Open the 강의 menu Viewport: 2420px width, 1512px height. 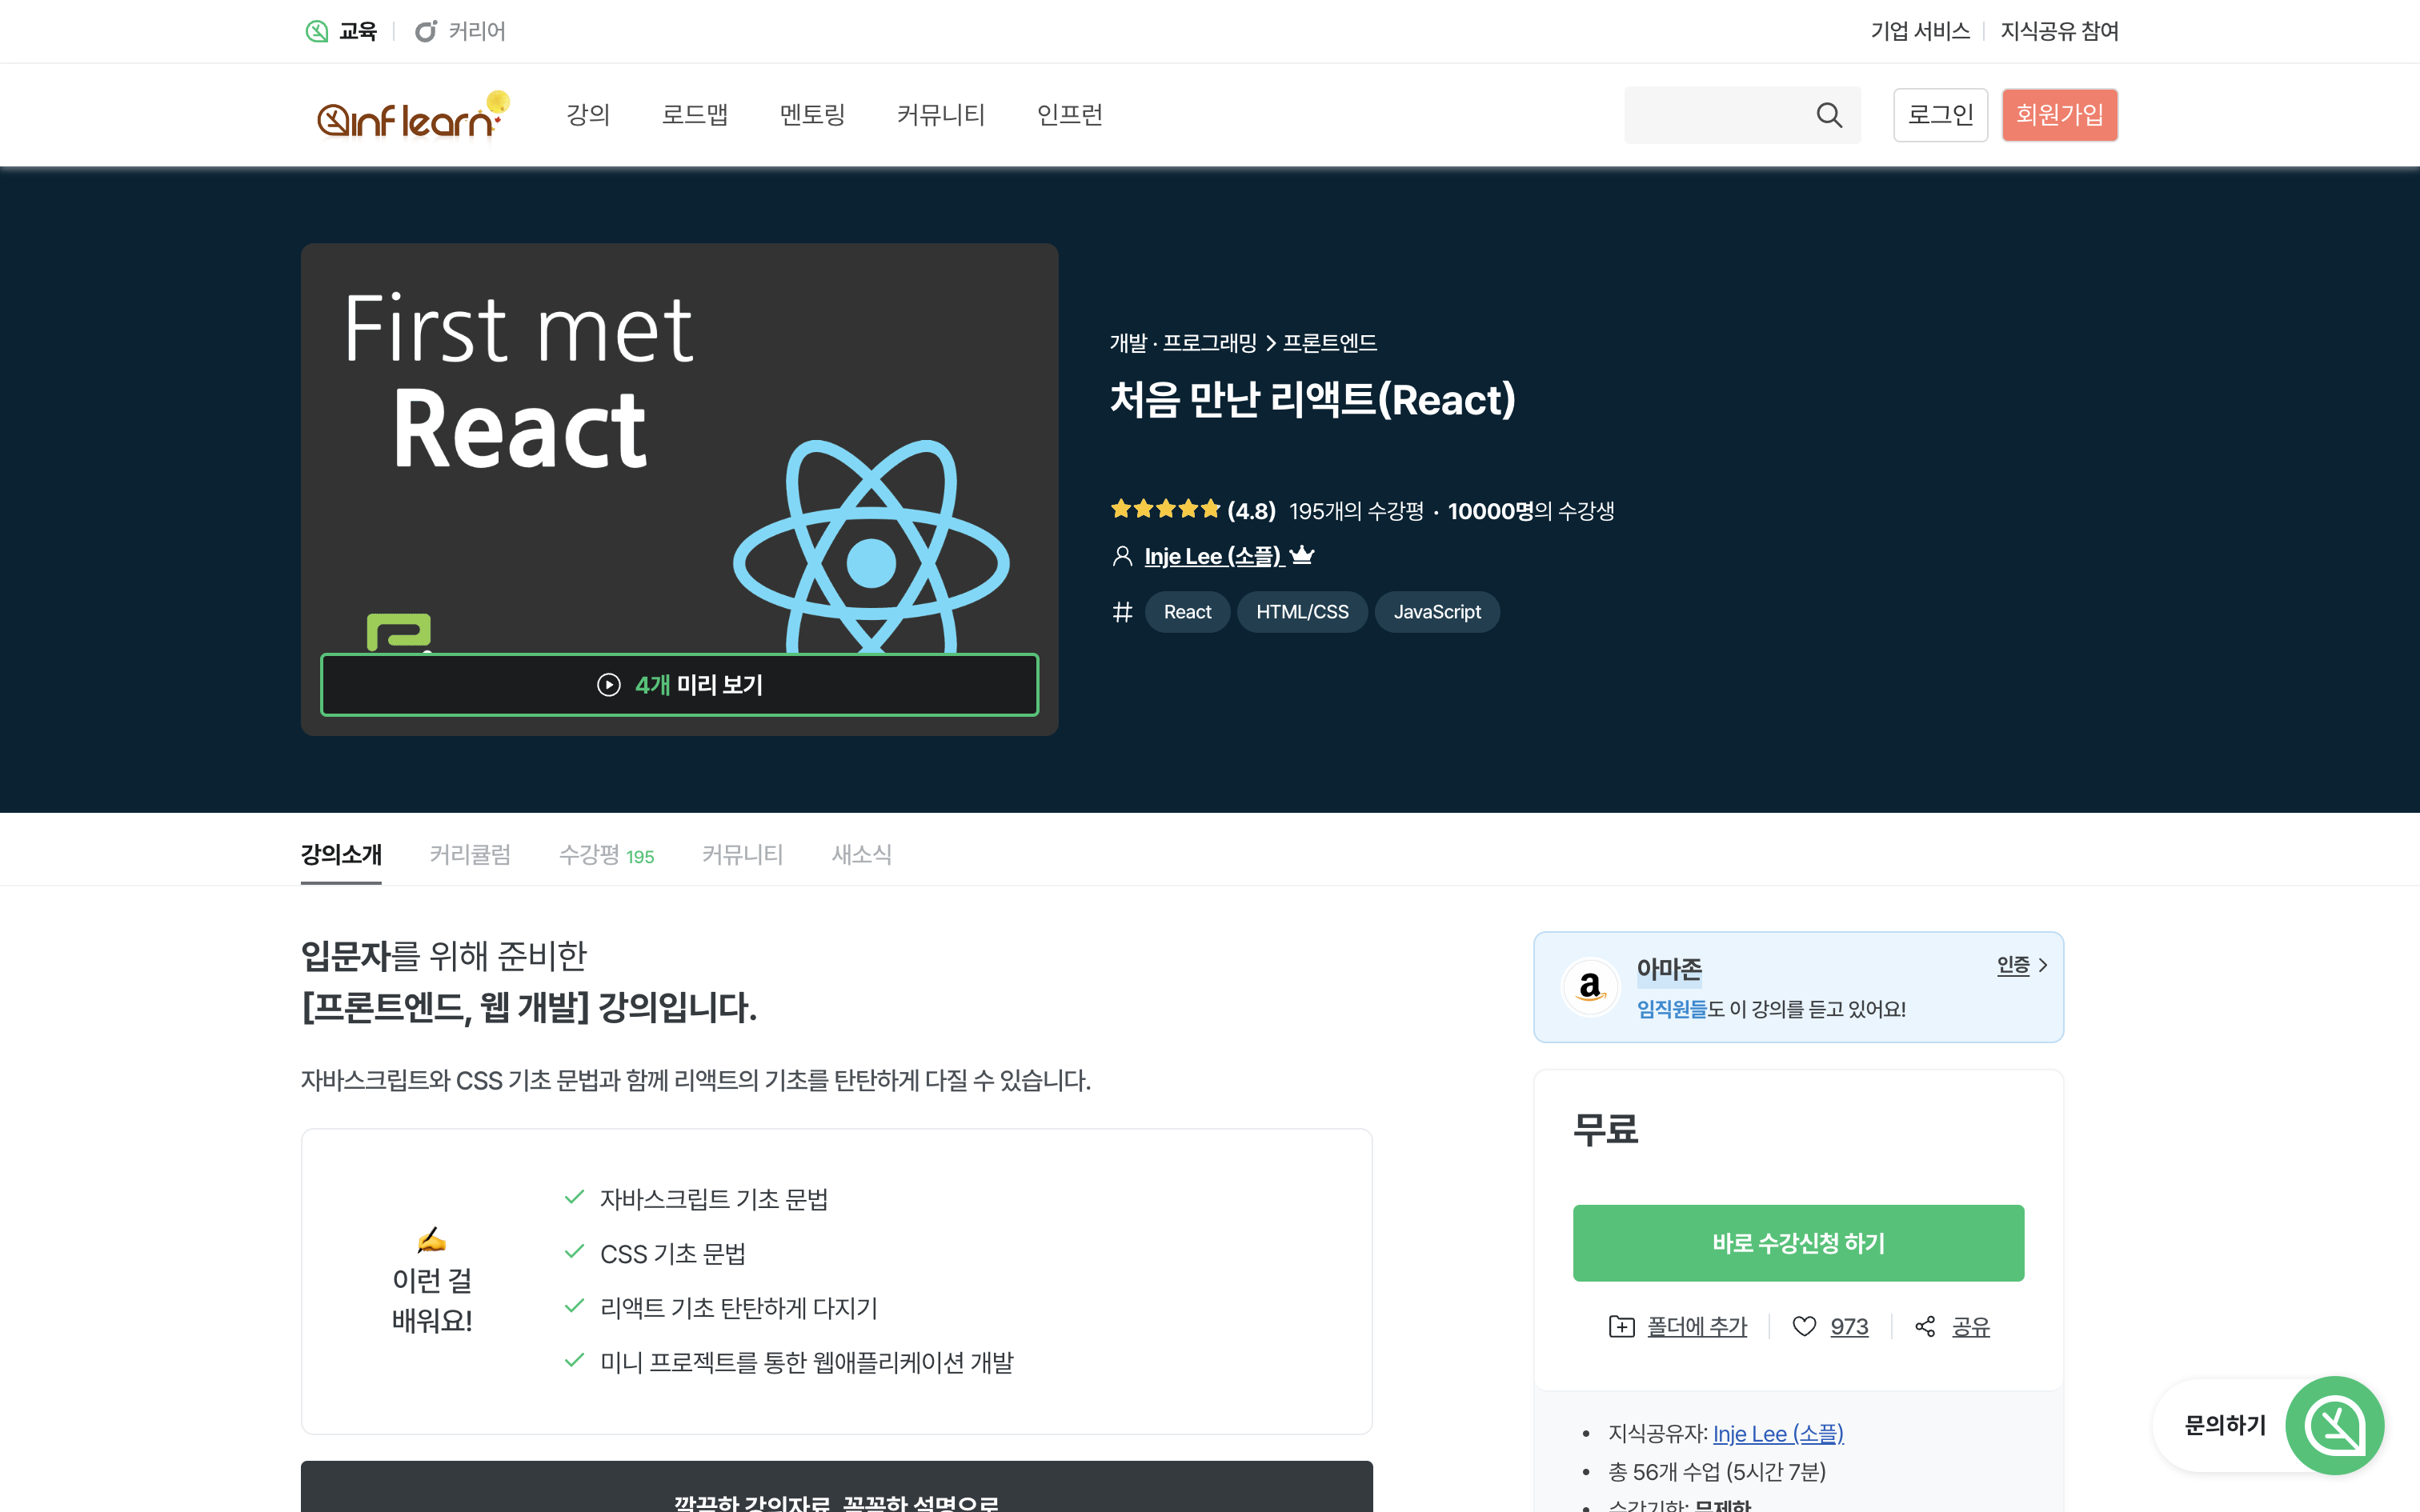coord(588,115)
